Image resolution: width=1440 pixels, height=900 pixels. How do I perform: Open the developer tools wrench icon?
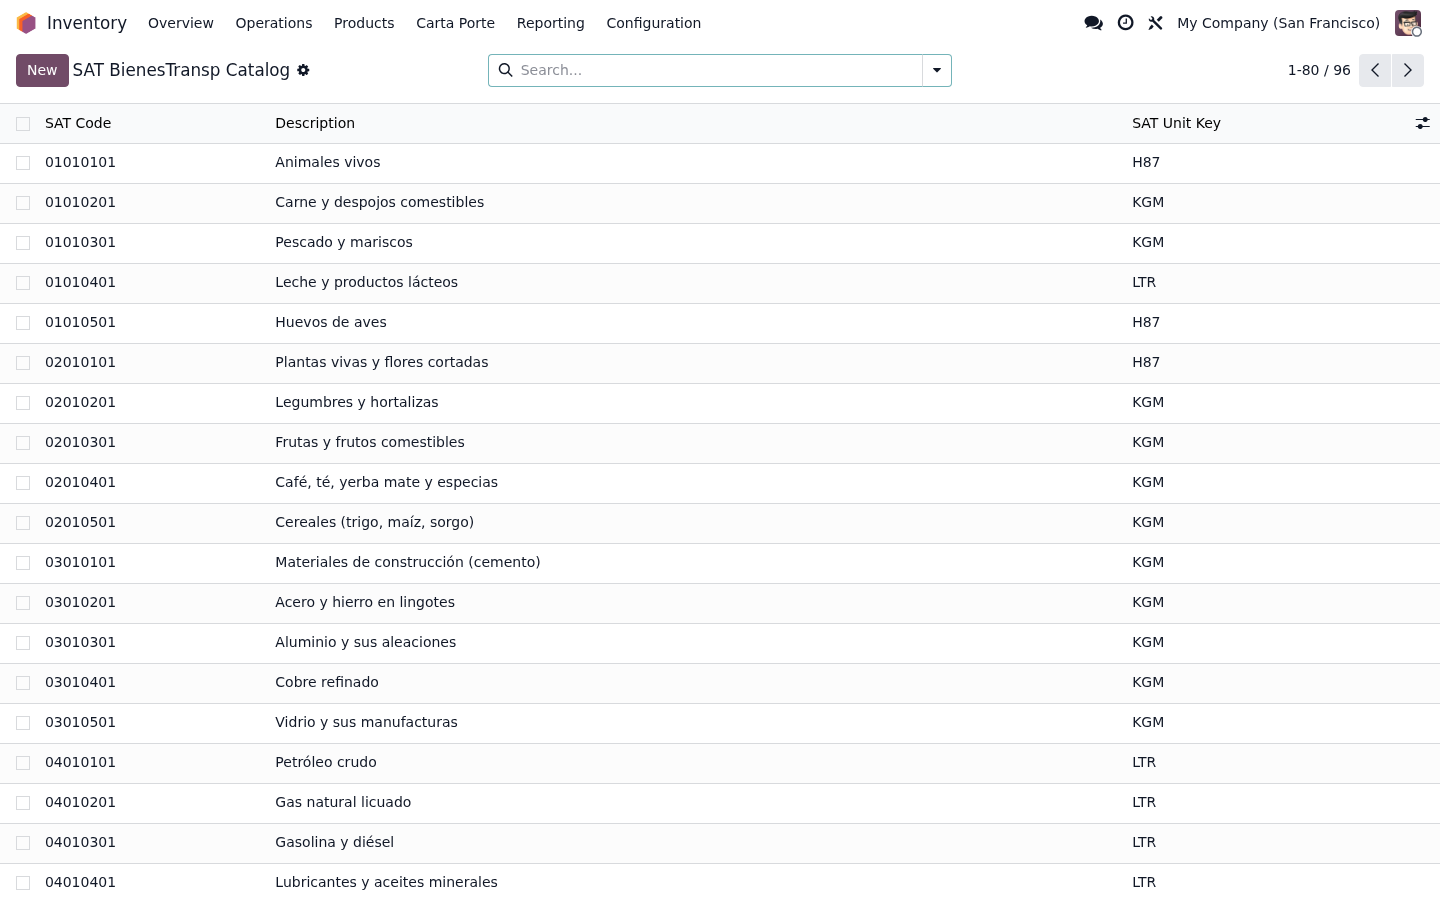[1155, 23]
